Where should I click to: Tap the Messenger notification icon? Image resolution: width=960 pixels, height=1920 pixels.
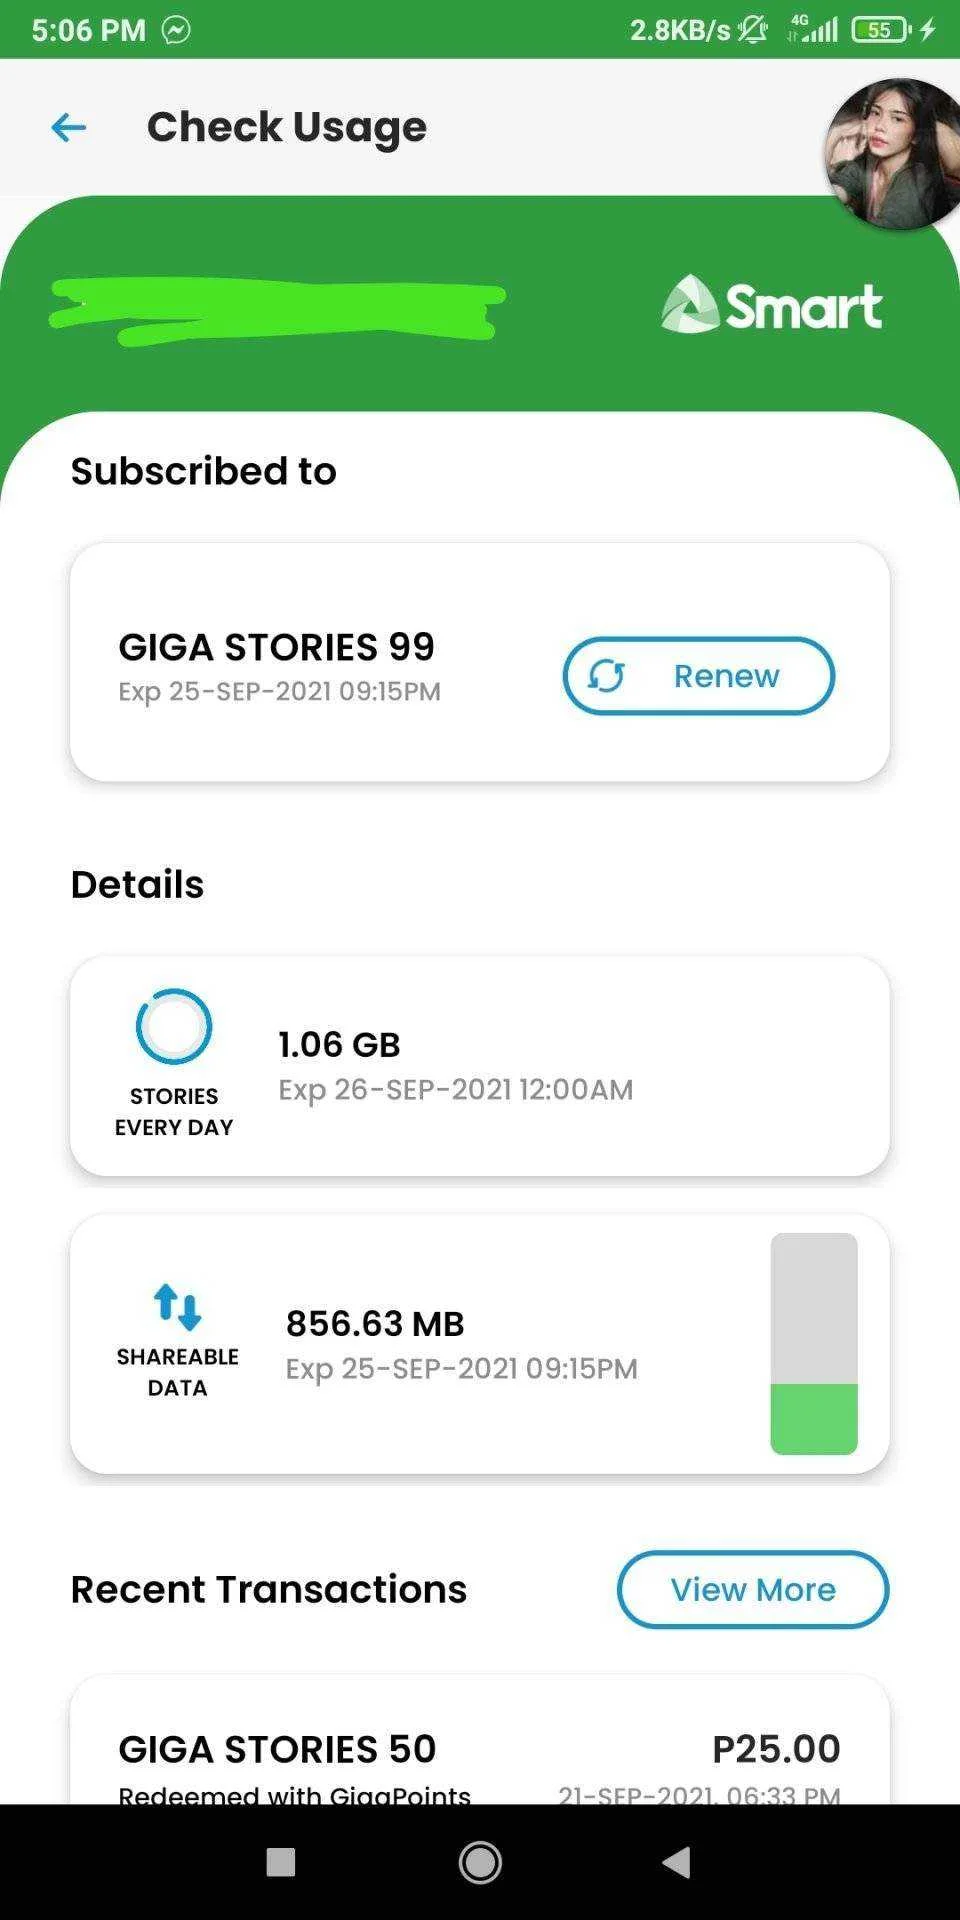tap(176, 30)
